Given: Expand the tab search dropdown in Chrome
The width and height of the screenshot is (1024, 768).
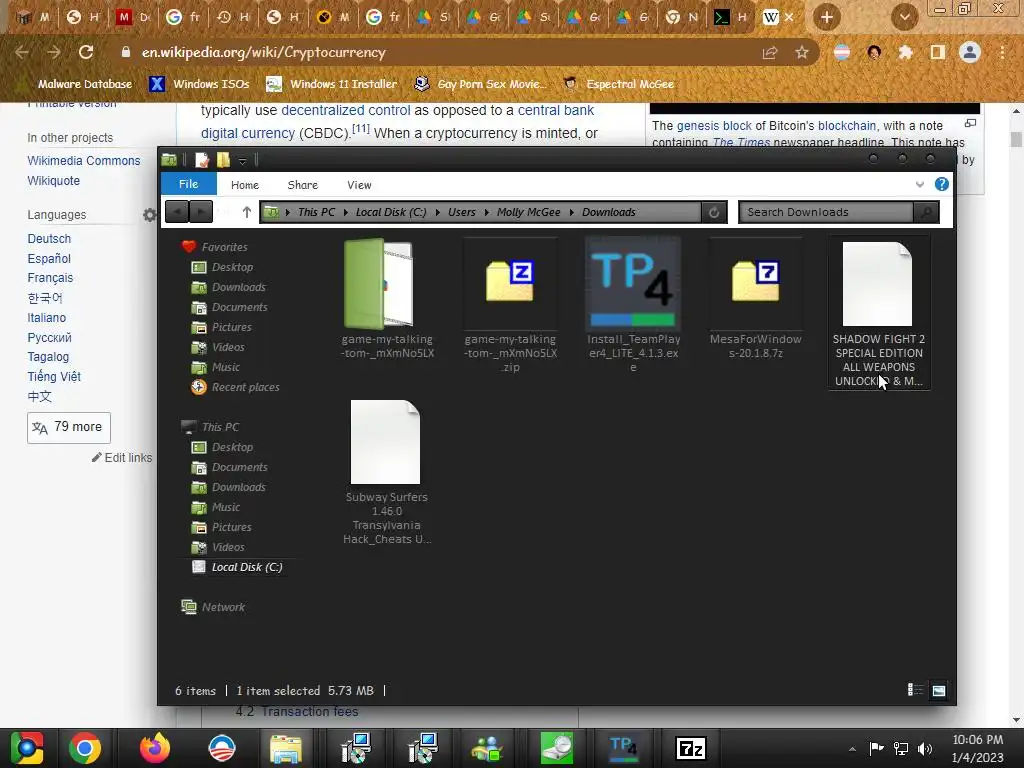Looking at the screenshot, I should 904,17.
